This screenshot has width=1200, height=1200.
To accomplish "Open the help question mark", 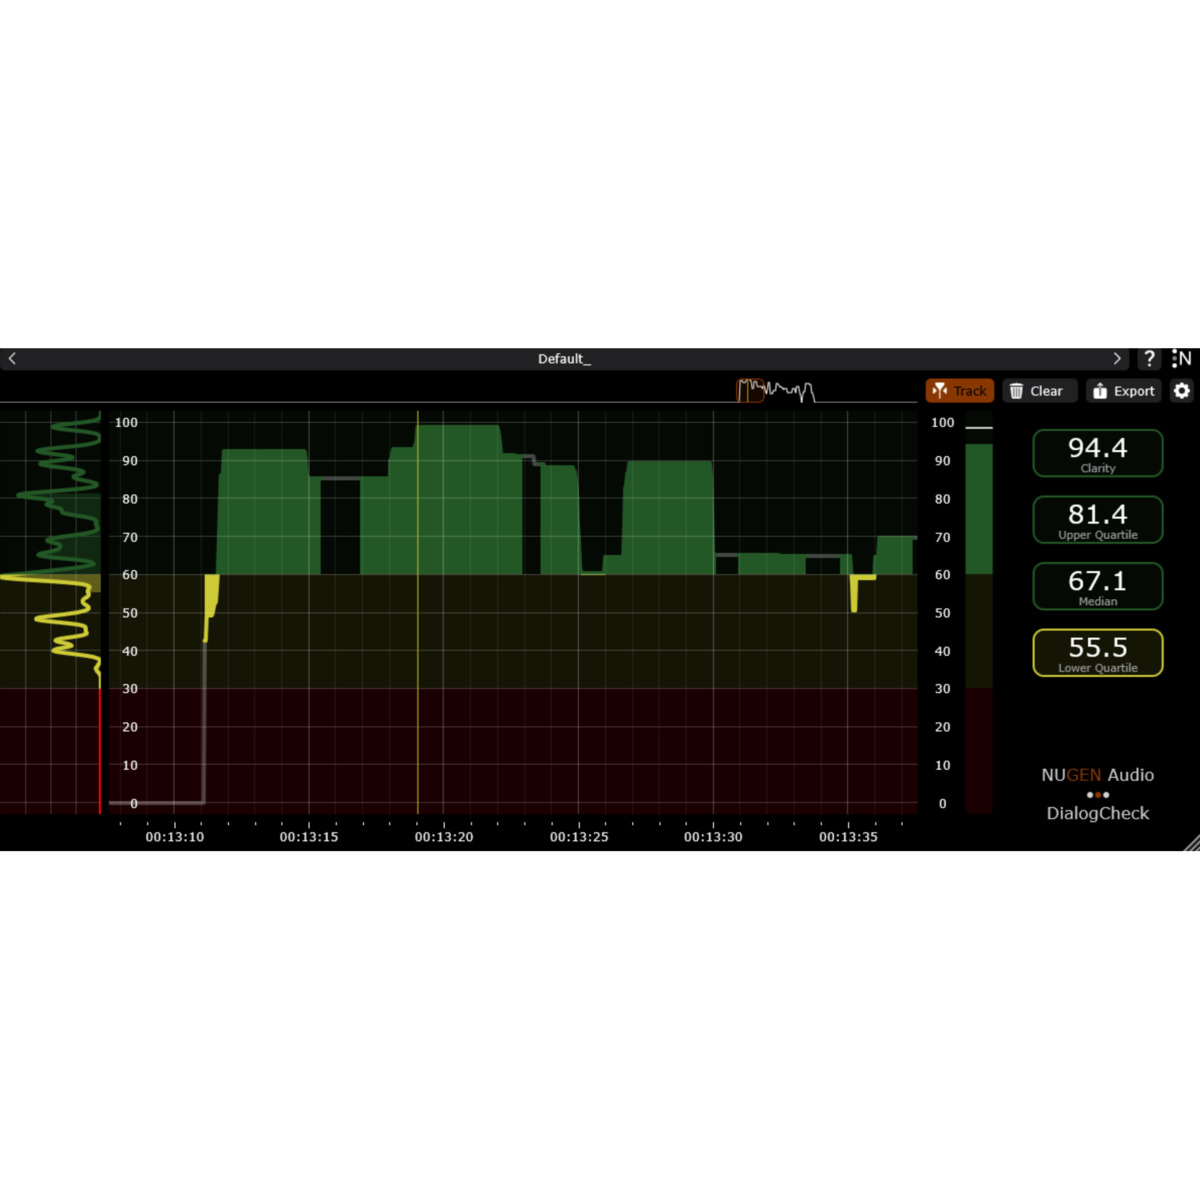I will (1149, 358).
